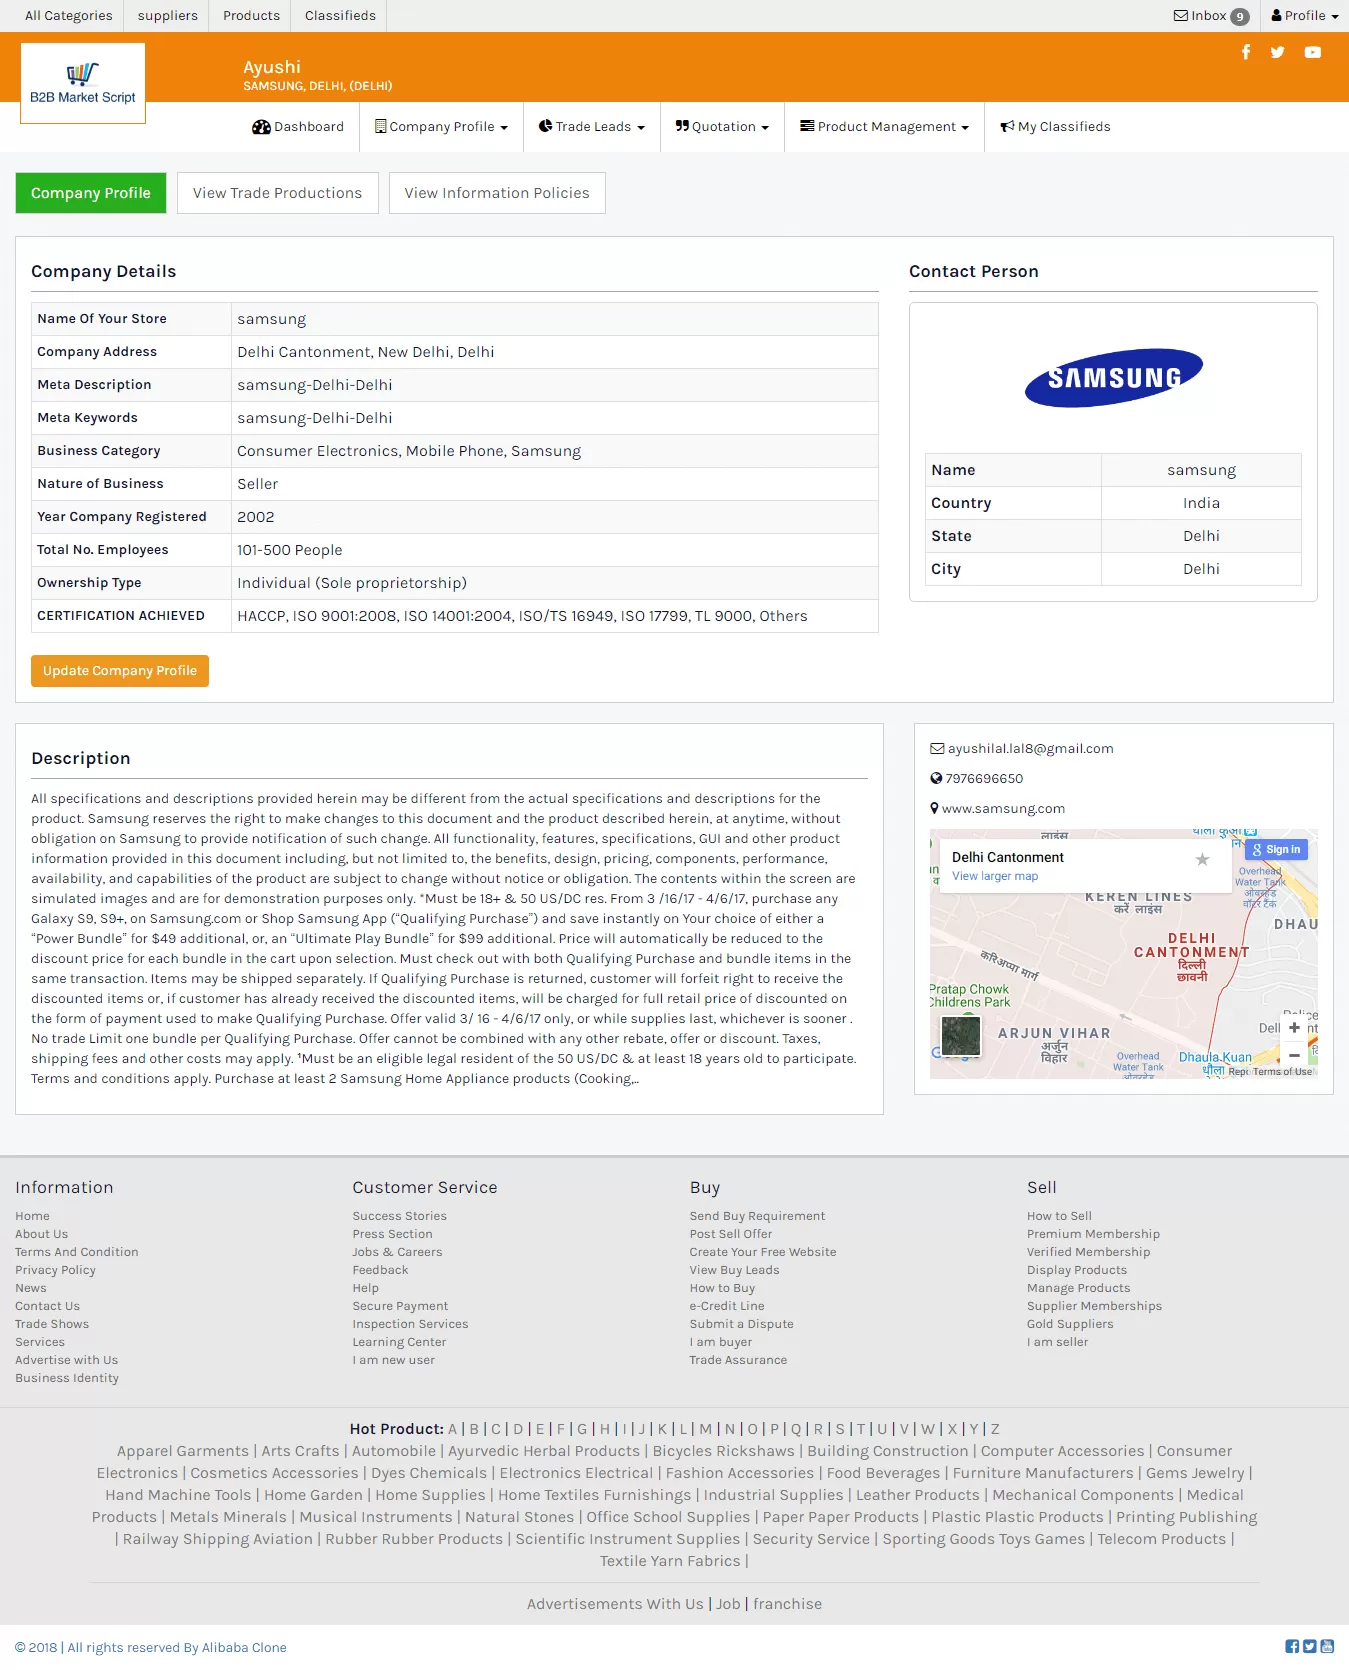This screenshot has width=1349, height=1670.
Task: Select the green Company Profile tab
Action: click(x=91, y=193)
